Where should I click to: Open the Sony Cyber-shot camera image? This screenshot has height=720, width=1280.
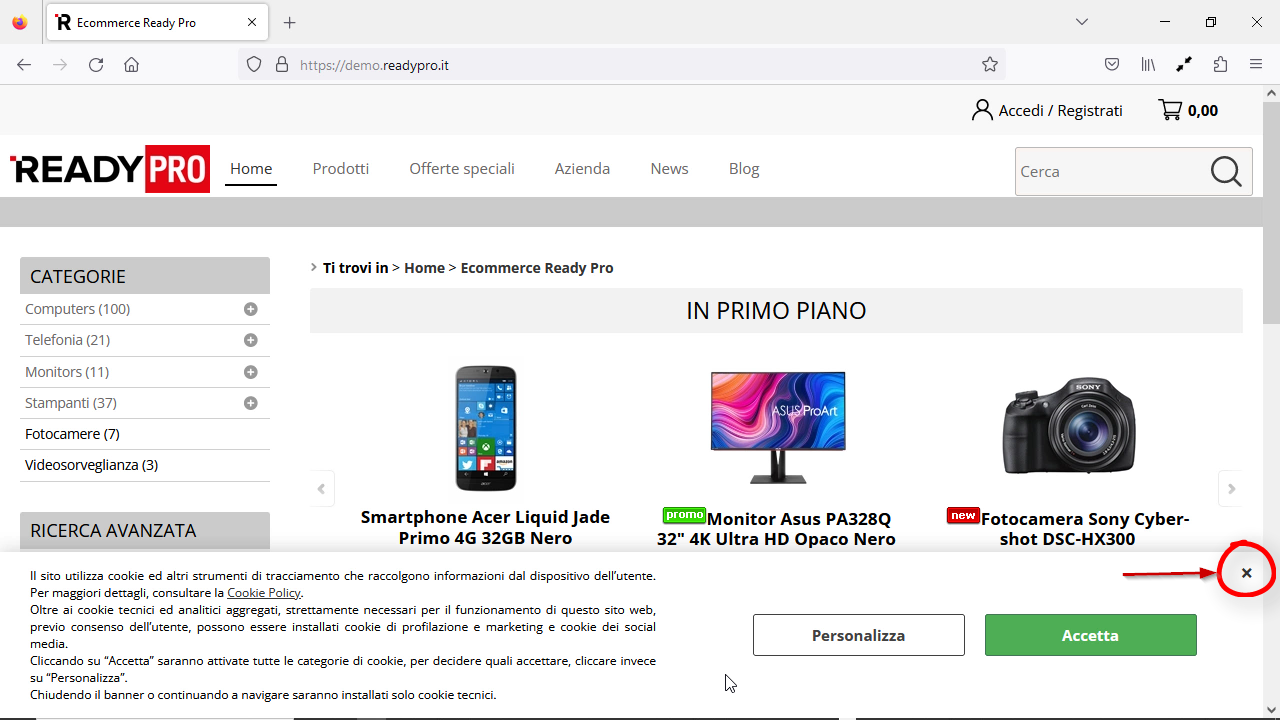pyautogui.click(x=1069, y=426)
